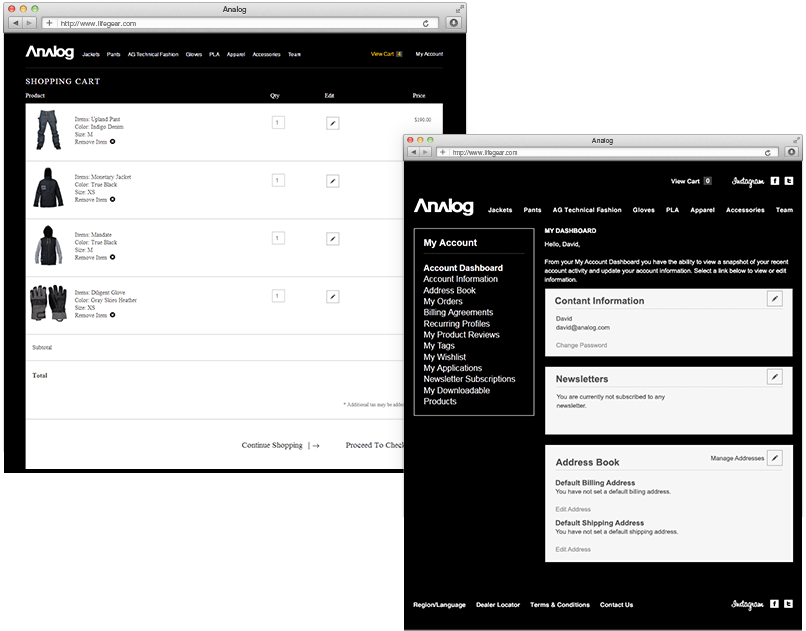This screenshot has width=806, height=631.
Task: Edit the Monetary Jacket cart item
Action: [333, 181]
